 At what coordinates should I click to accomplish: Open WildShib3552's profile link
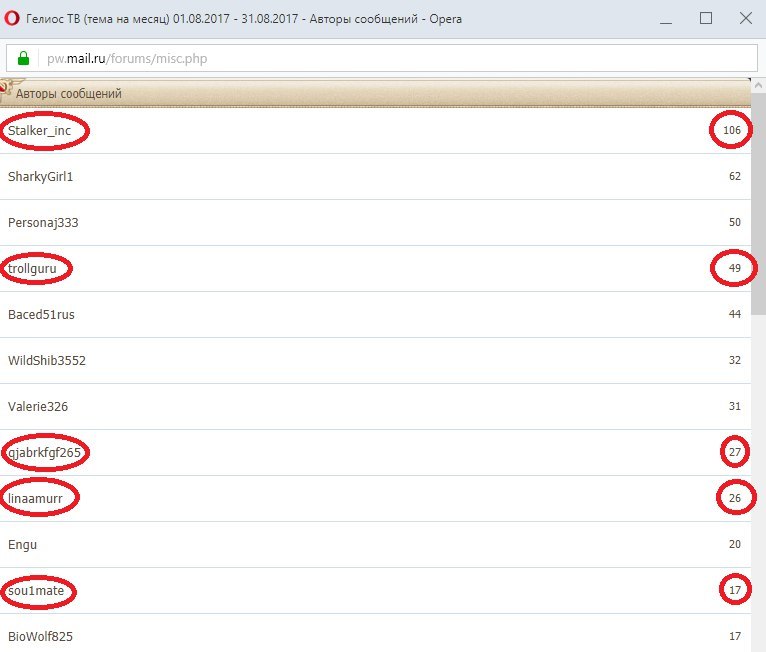tap(46, 361)
